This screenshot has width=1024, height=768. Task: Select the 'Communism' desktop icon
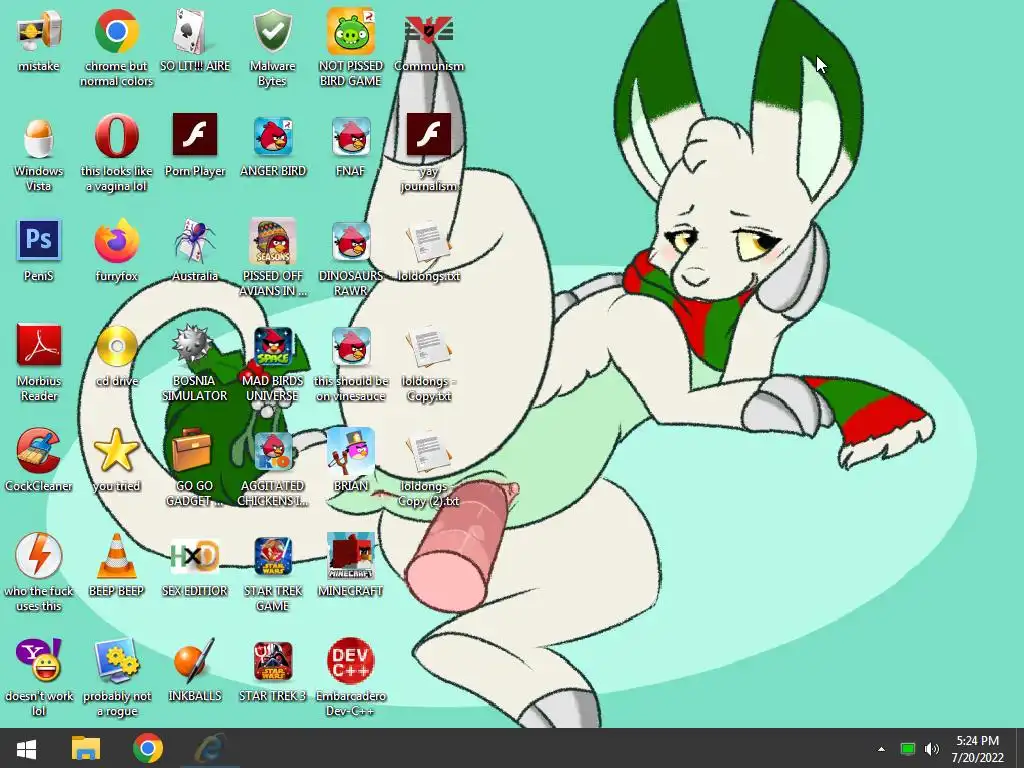(x=428, y=31)
